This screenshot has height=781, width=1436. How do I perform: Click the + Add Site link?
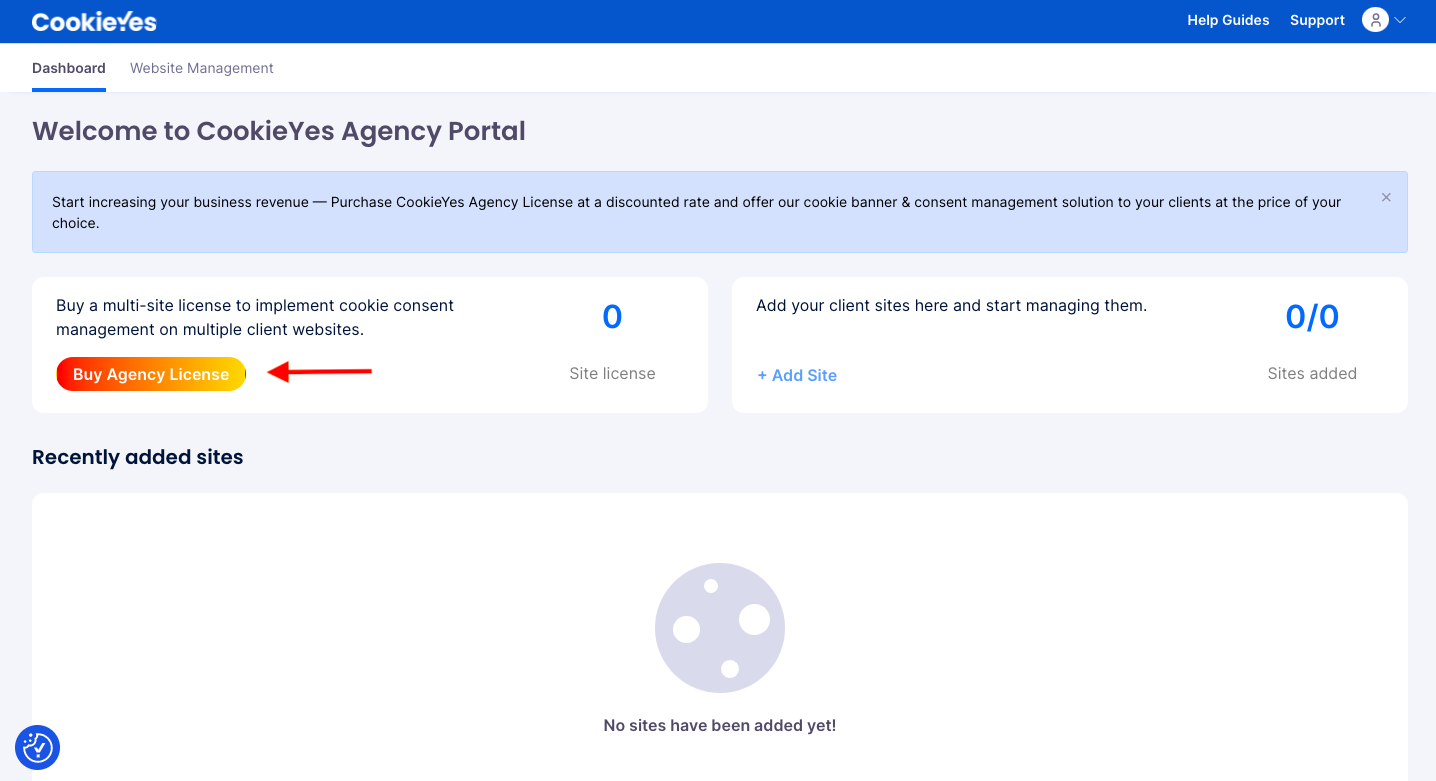point(797,375)
